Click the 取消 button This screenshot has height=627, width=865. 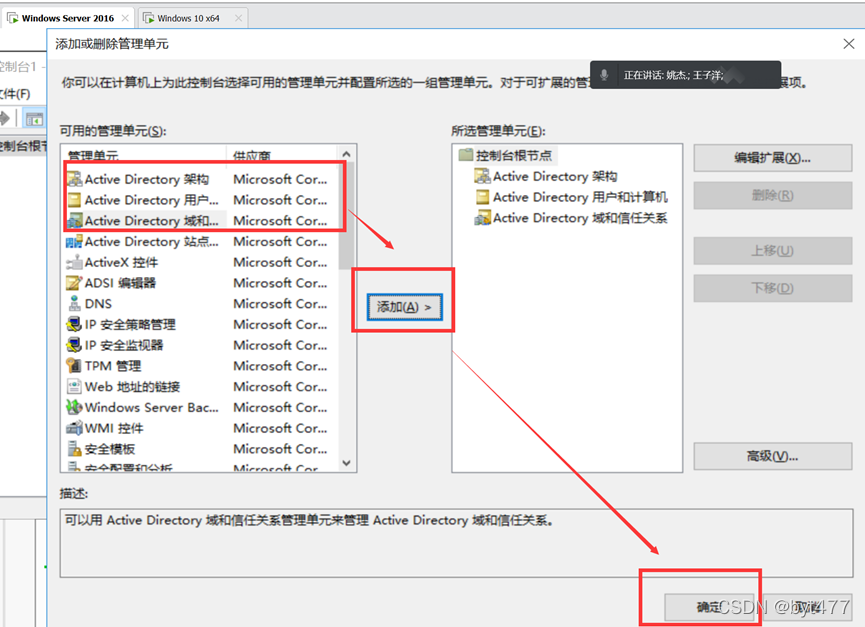[808, 607]
